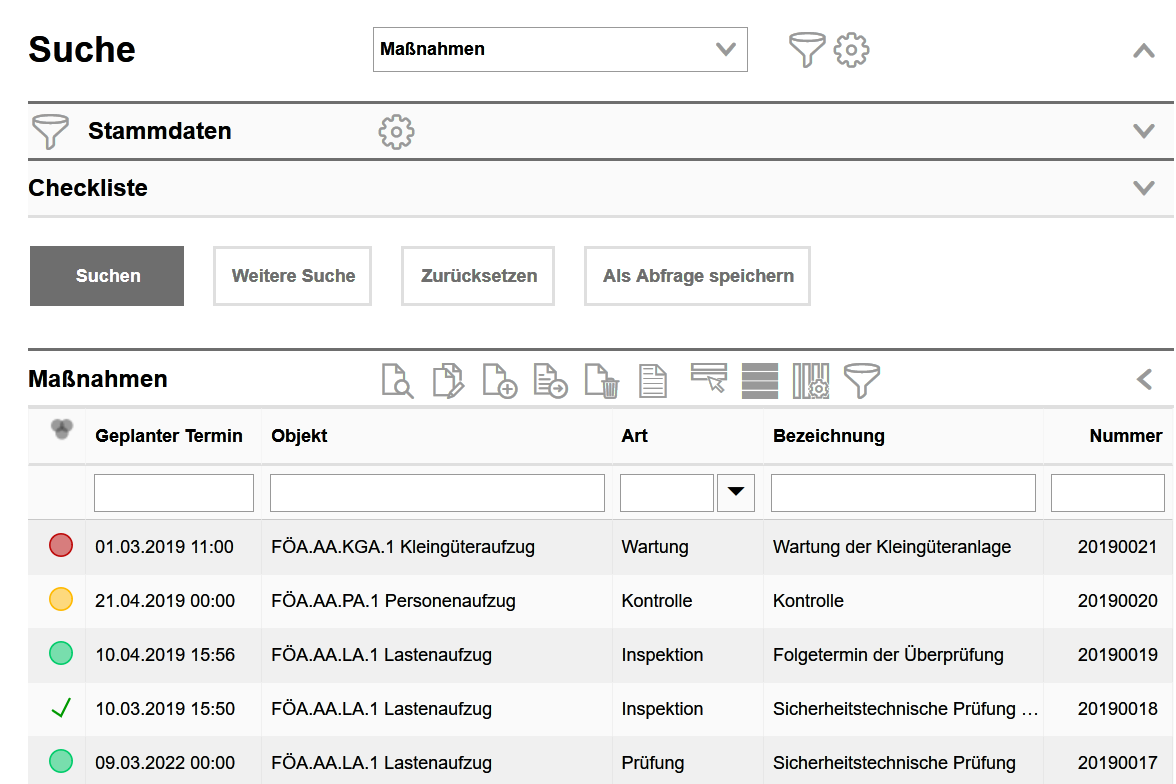Collapse the Suche panel

[1143, 51]
